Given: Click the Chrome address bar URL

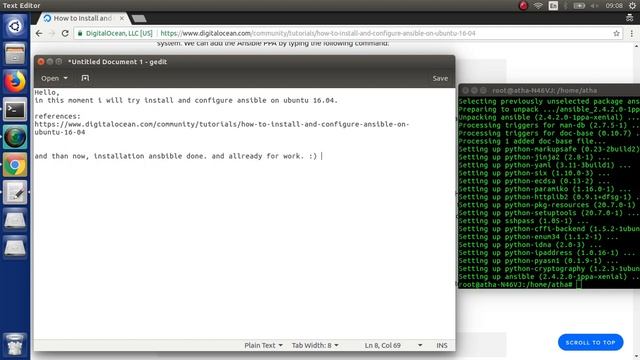Looking at the screenshot, I should pyautogui.click(x=318, y=33).
